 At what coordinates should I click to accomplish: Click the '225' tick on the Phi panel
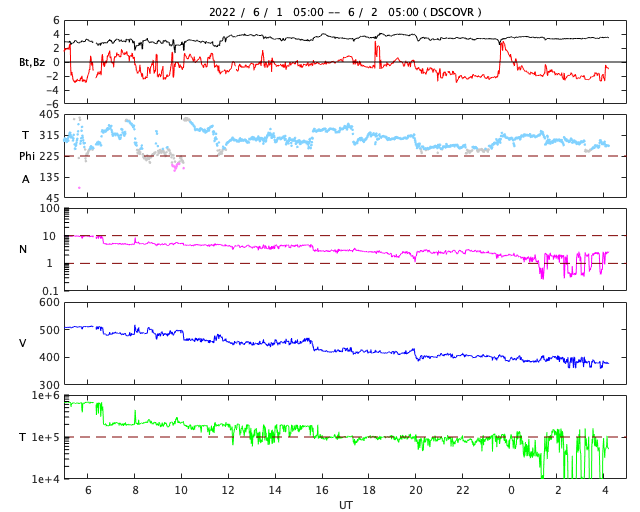[49, 156]
